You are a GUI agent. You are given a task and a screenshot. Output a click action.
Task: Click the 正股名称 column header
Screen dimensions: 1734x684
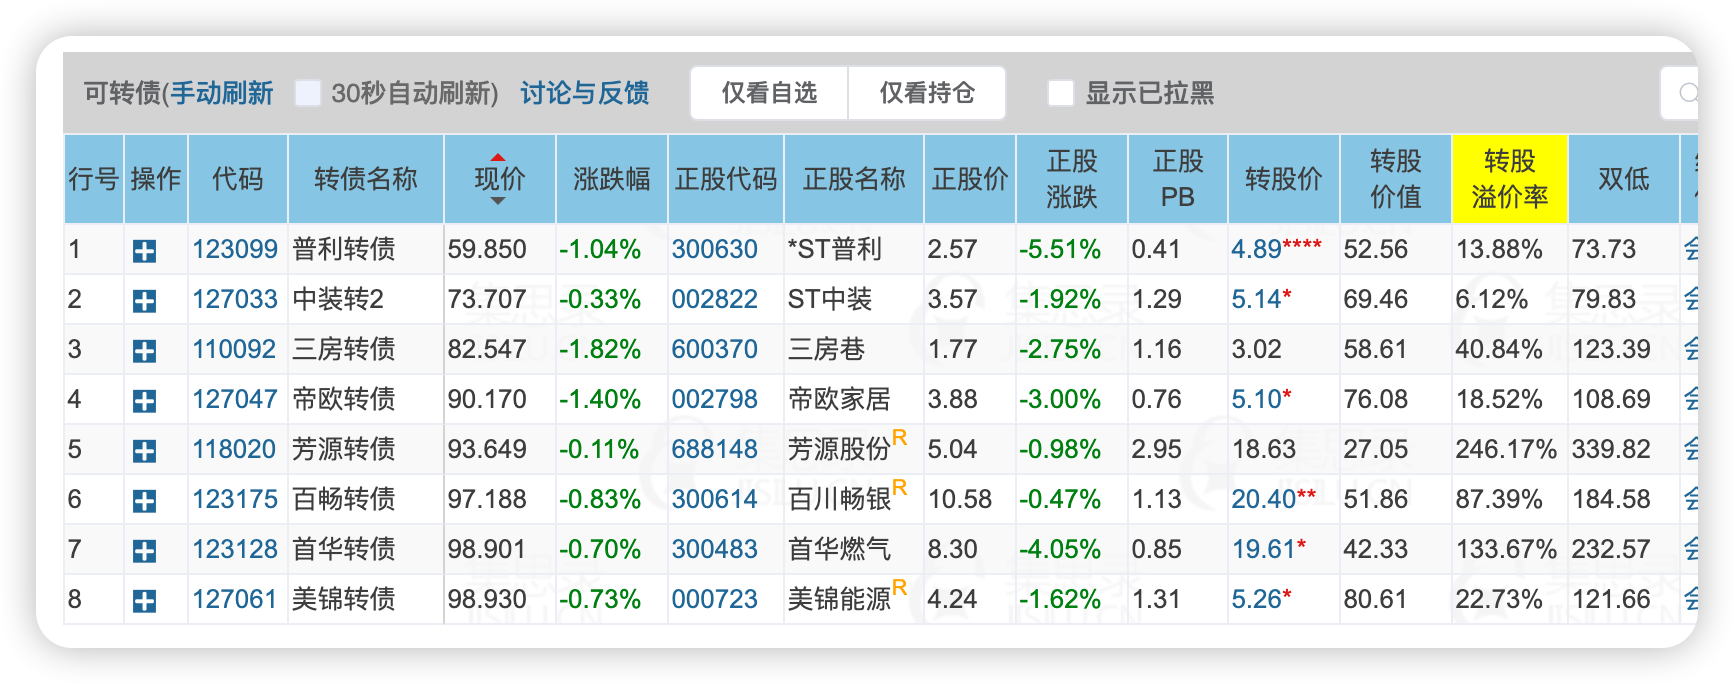pos(853,179)
